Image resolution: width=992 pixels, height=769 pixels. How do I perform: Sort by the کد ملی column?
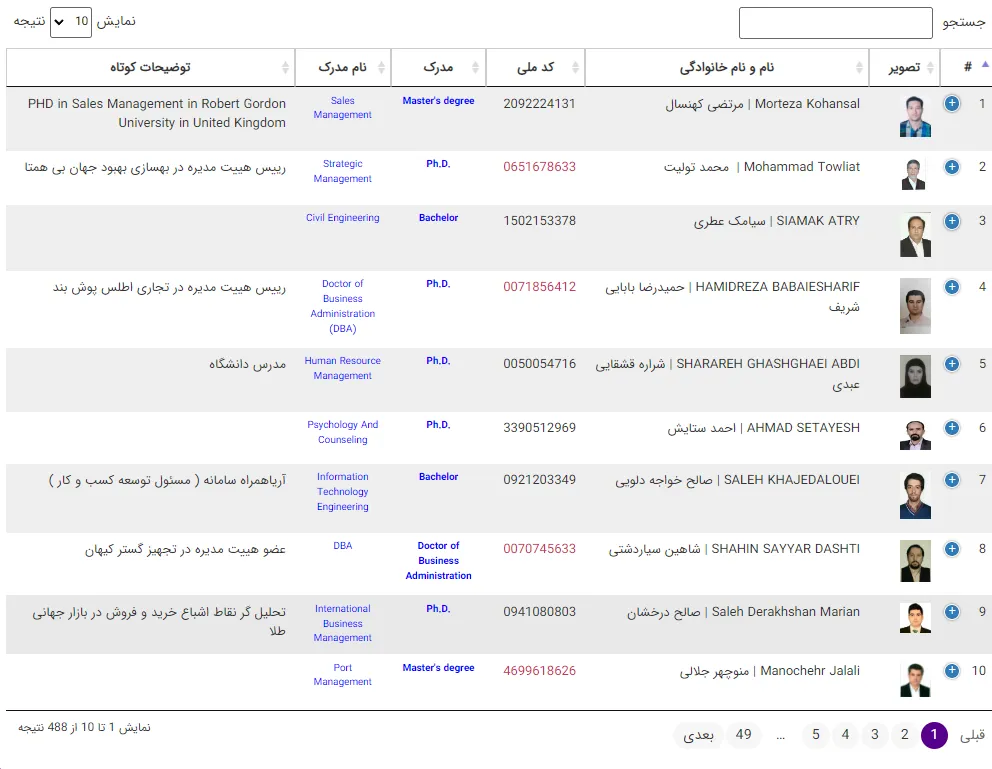pos(535,67)
